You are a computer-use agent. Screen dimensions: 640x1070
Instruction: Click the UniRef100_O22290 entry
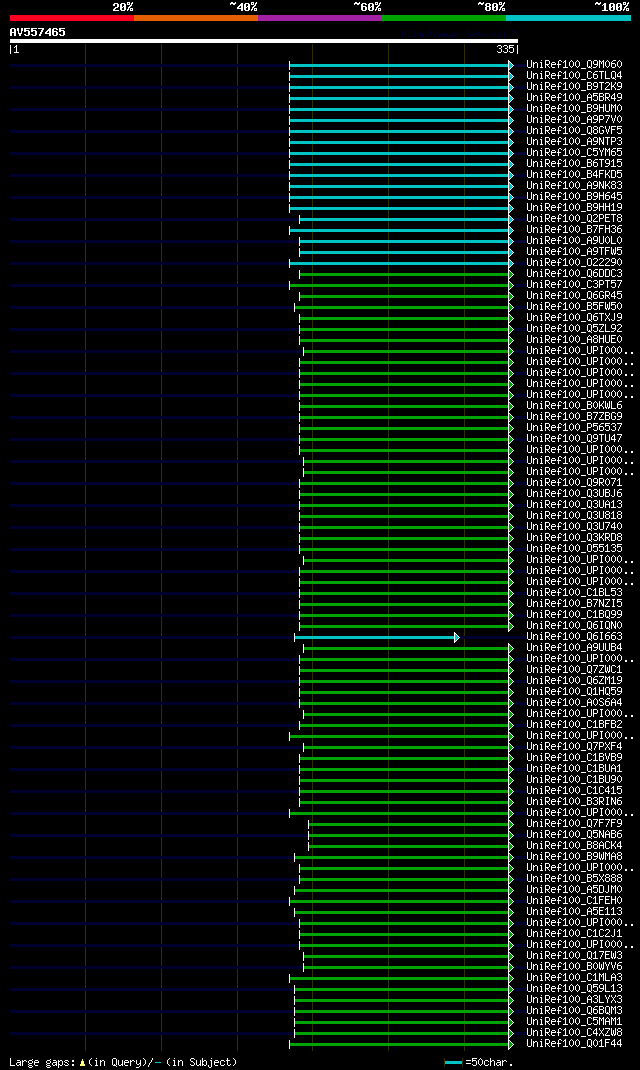[574, 263]
